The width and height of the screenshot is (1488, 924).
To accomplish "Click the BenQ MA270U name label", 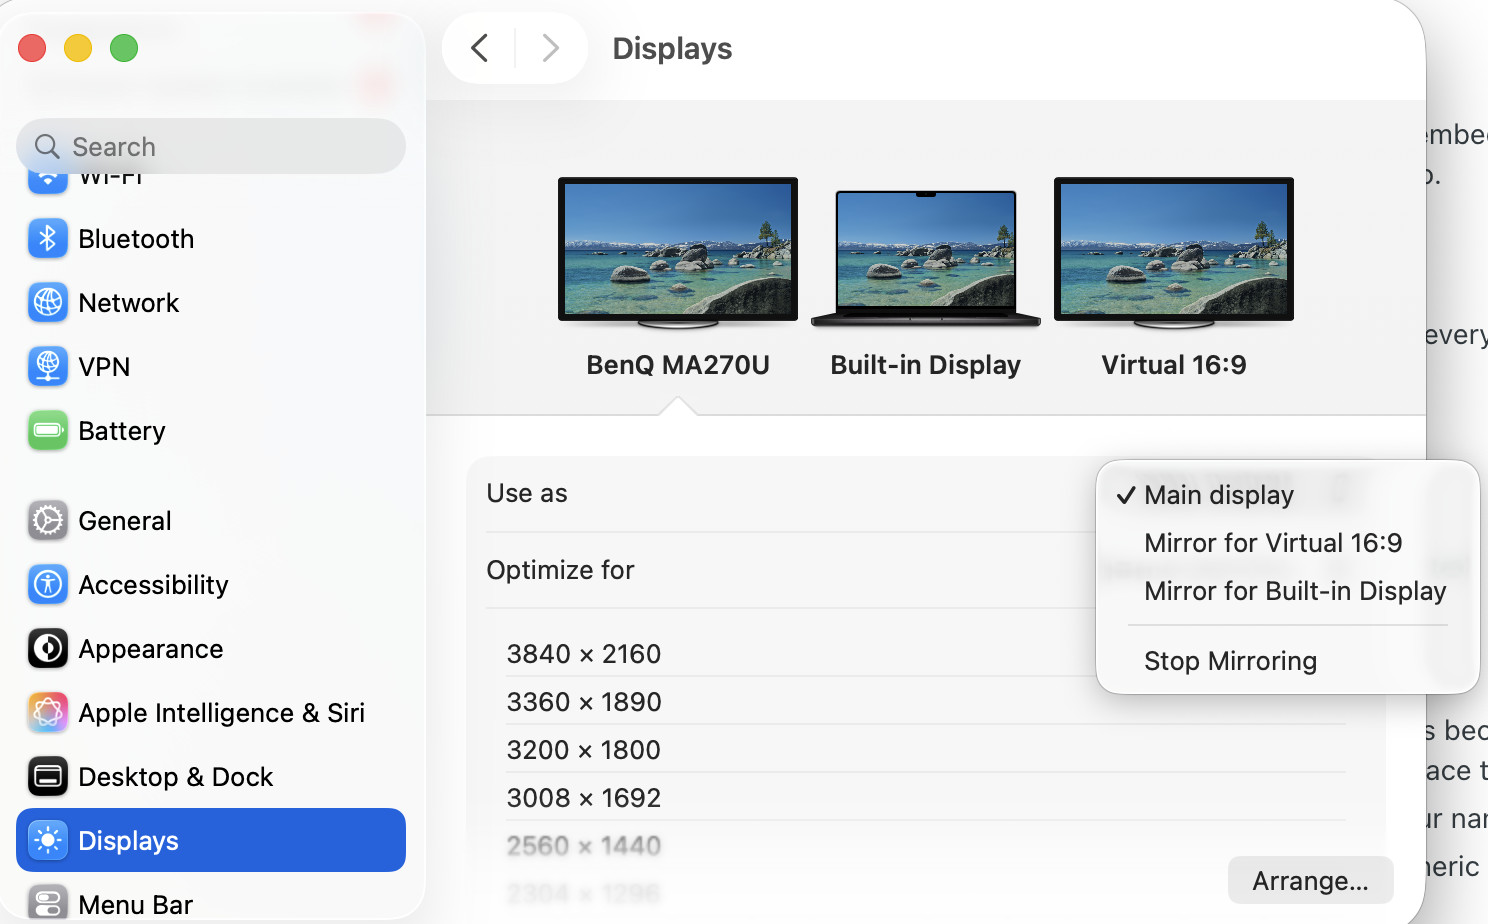I will (678, 365).
